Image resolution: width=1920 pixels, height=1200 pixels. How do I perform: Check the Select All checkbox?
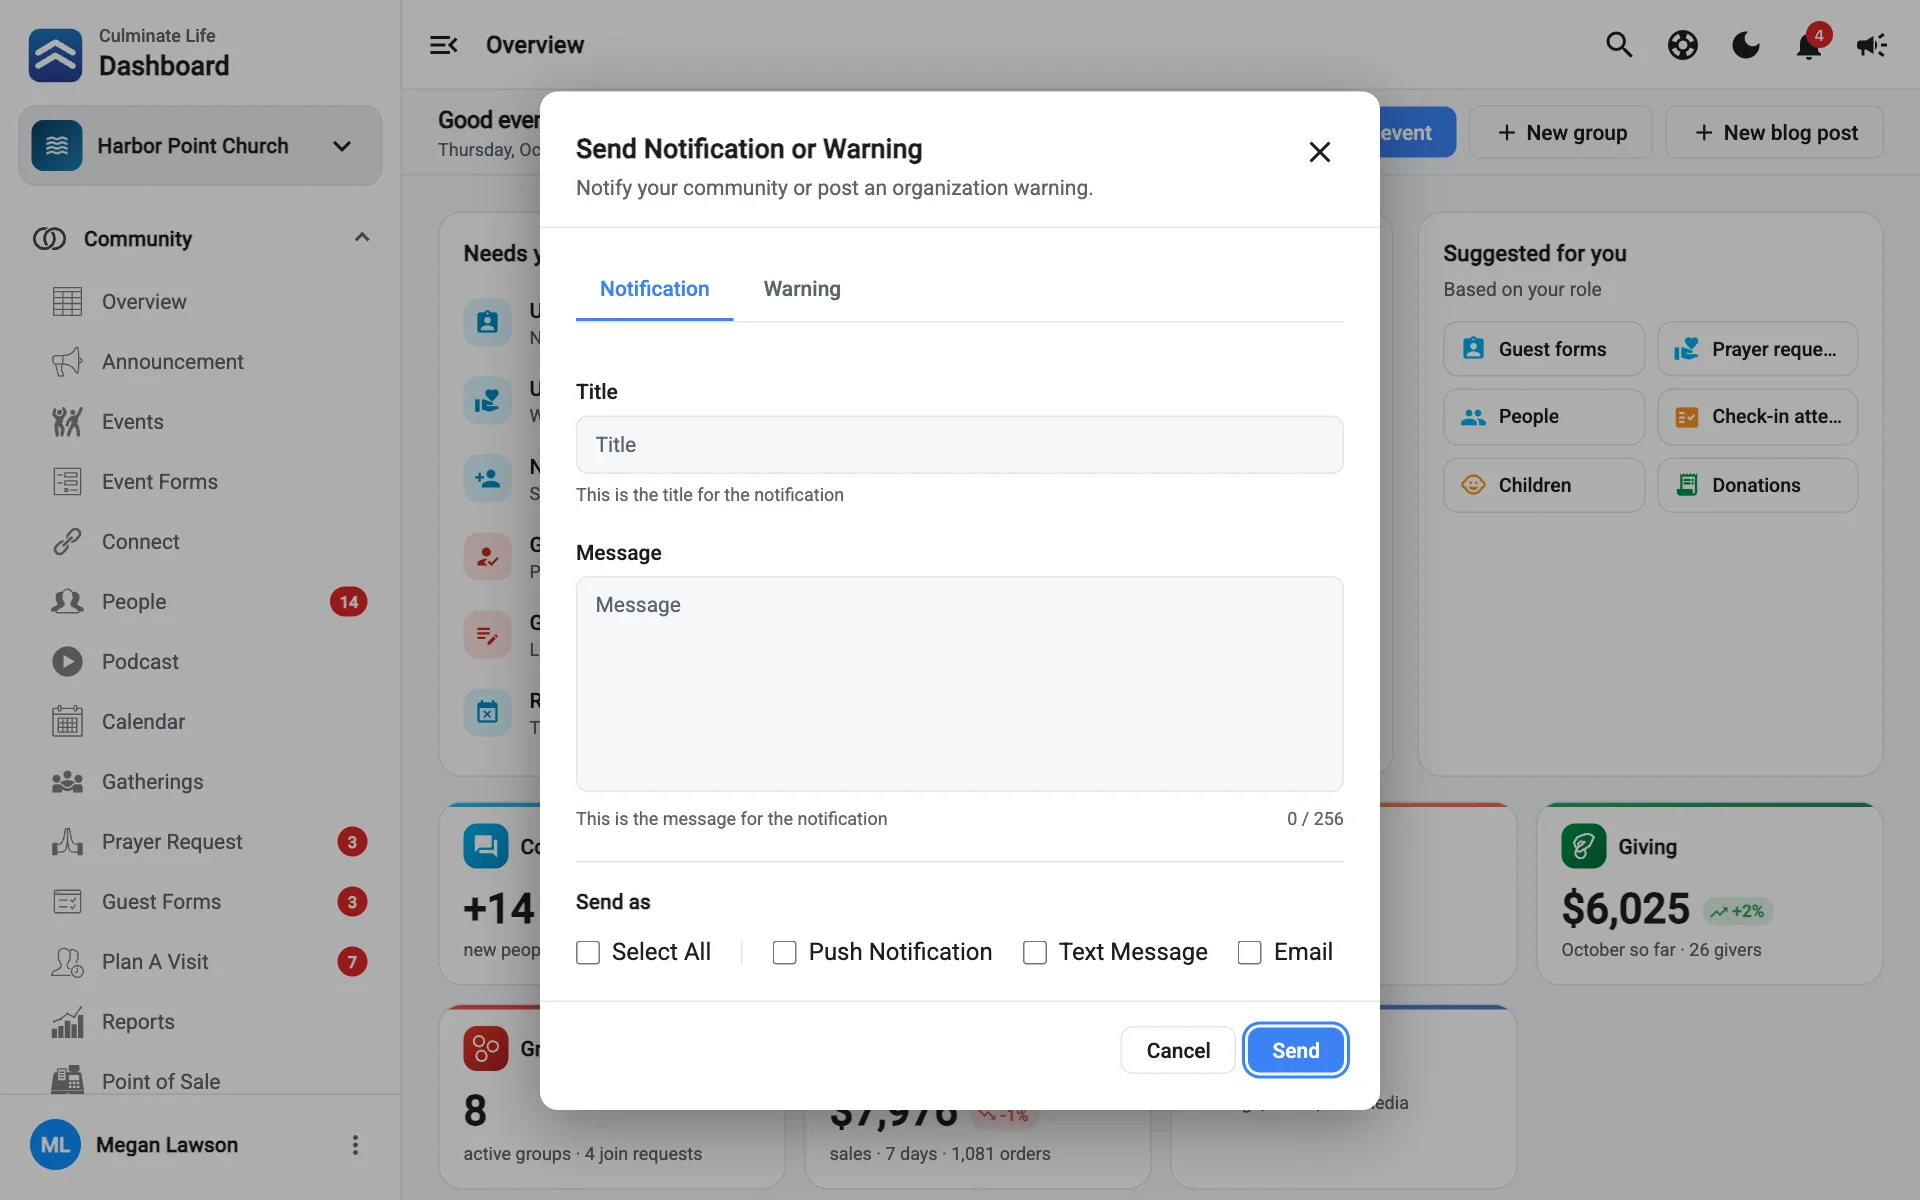[588, 952]
